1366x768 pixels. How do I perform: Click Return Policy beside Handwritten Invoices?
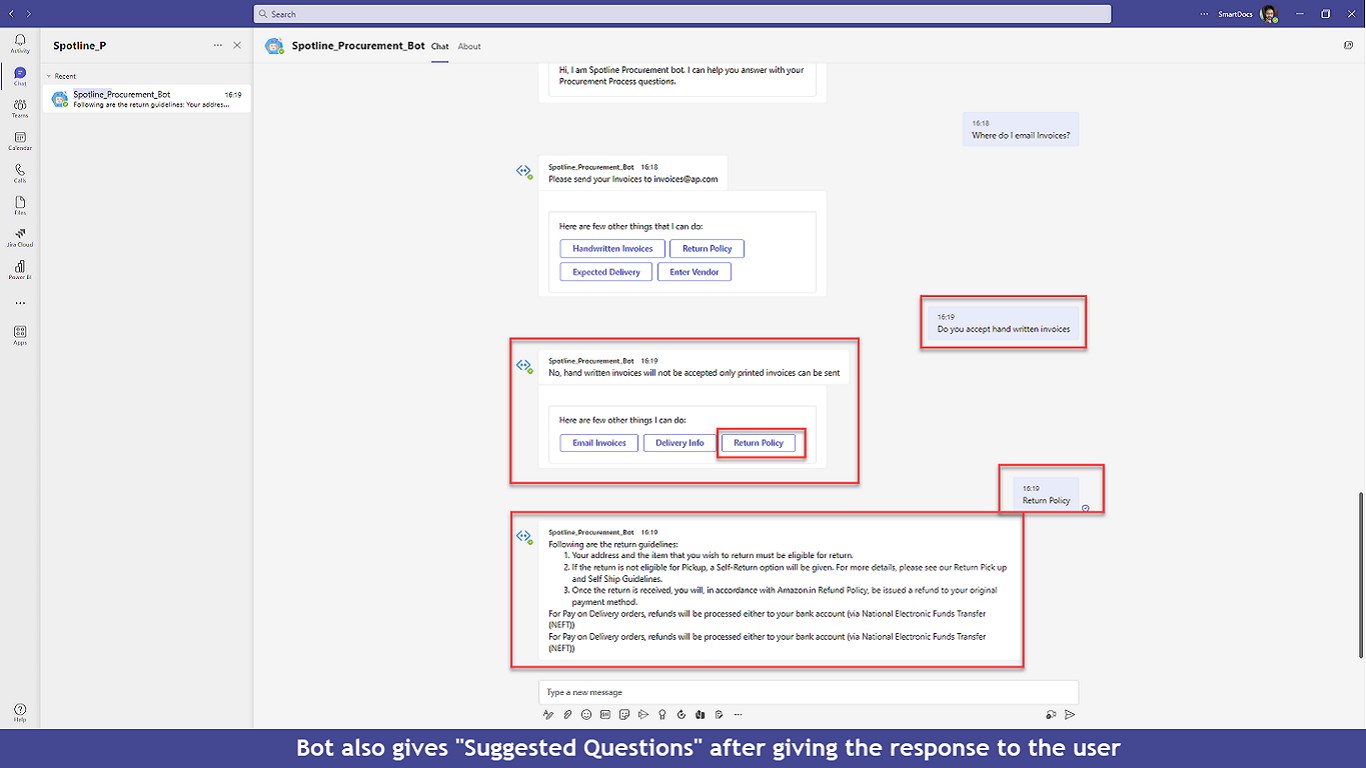point(707,248)
